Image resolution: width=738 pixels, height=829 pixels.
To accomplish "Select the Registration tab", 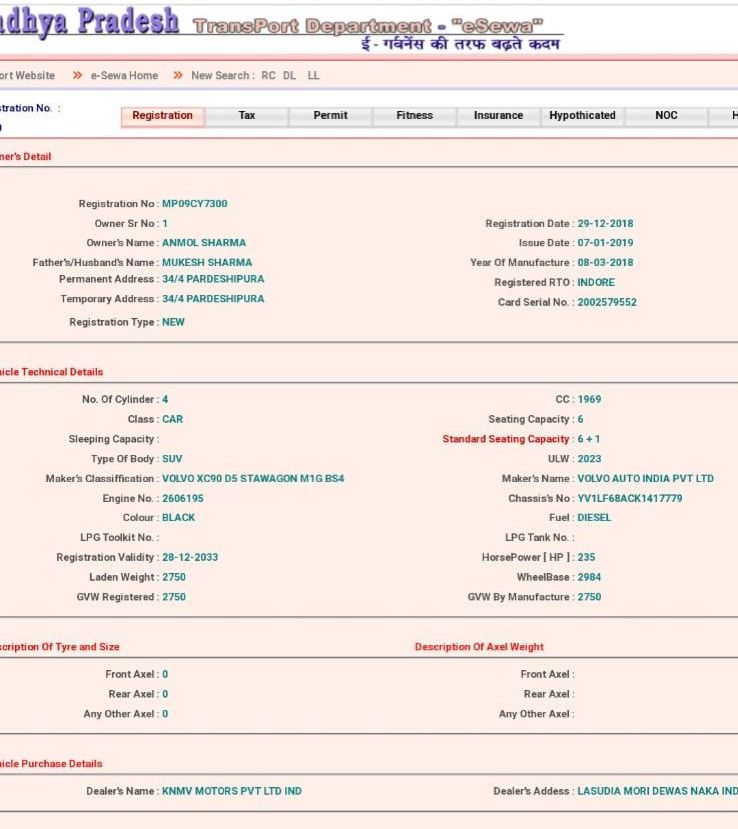I will (162, 116).
